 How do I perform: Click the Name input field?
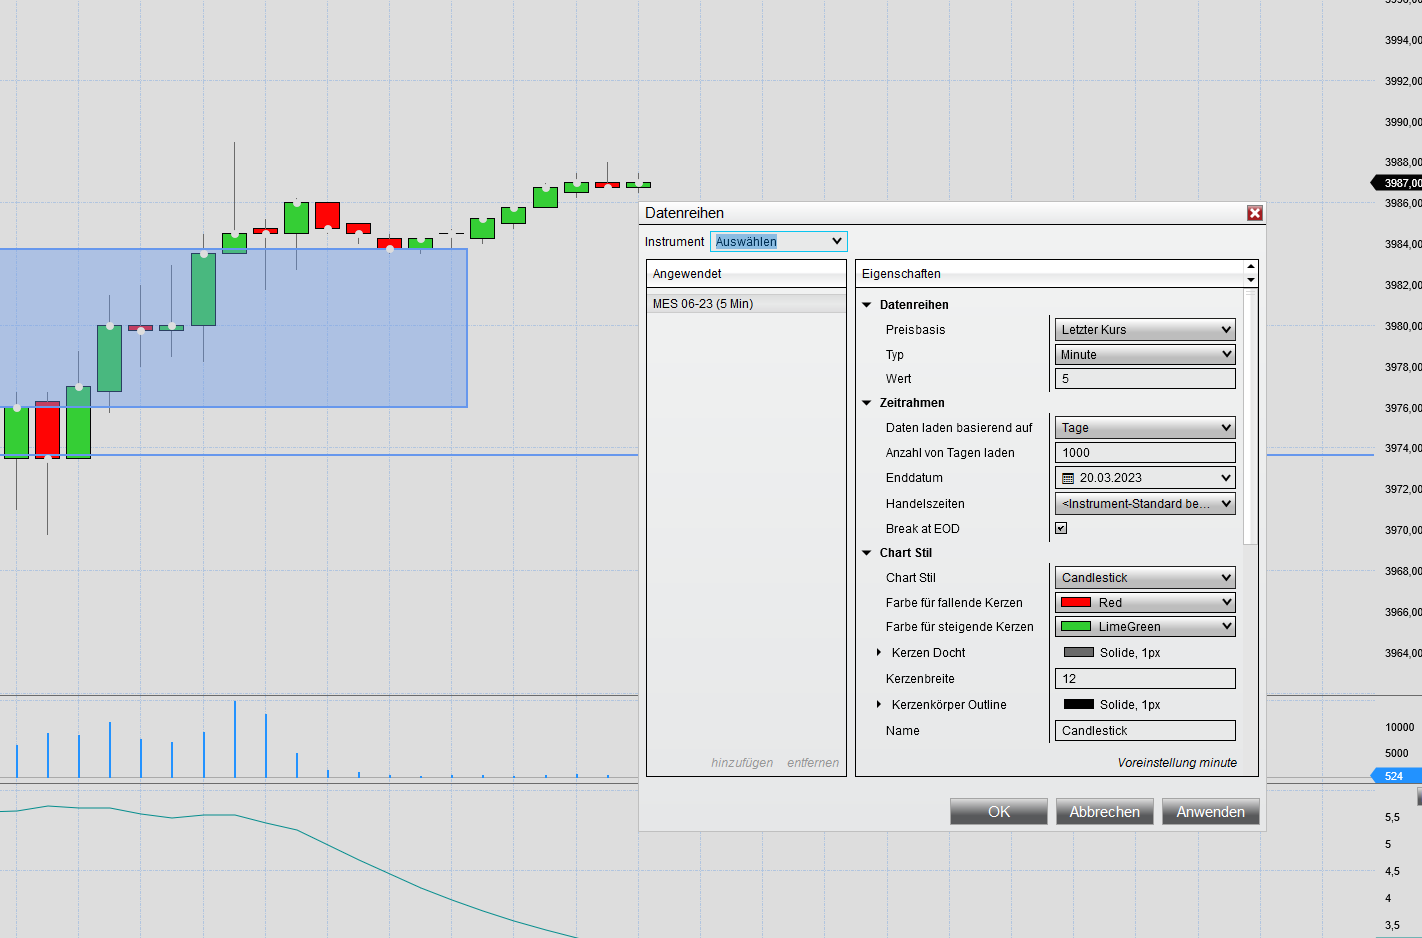tap(1145, 731)
